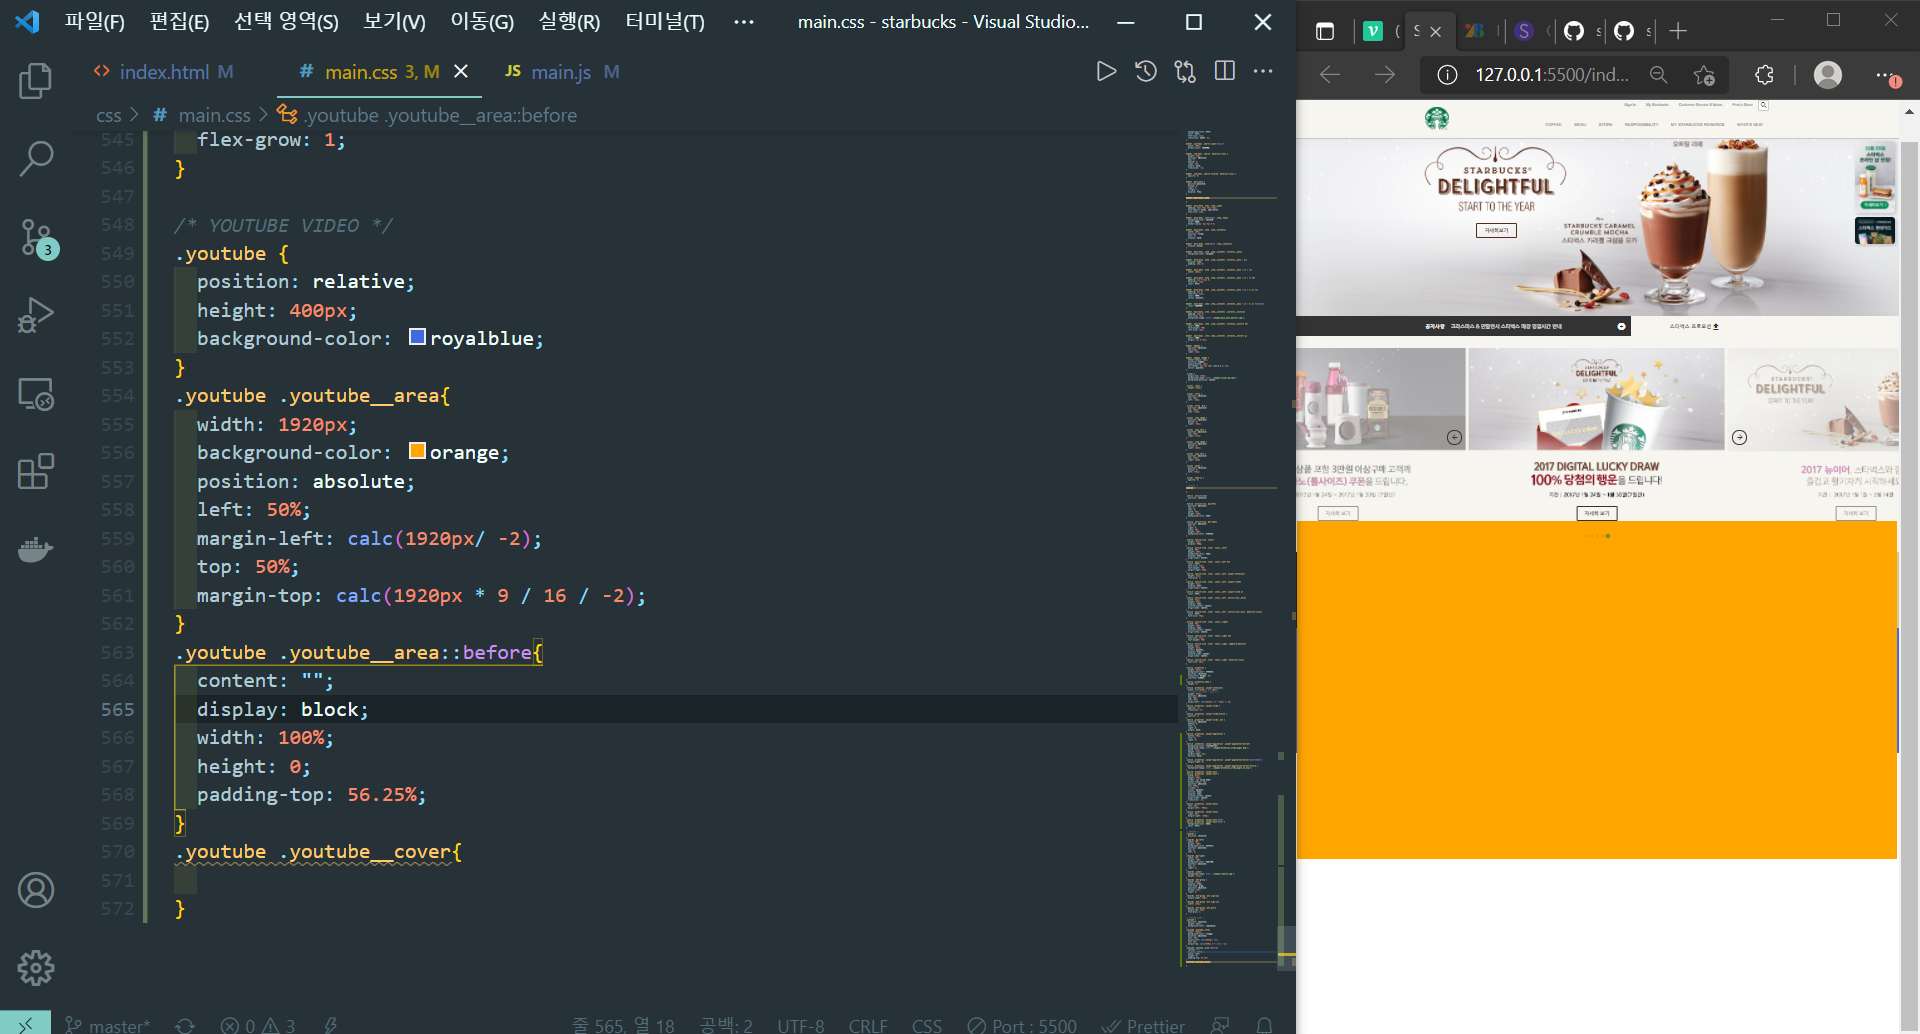Open the file timeline history icon

[x=1146, y=71]
